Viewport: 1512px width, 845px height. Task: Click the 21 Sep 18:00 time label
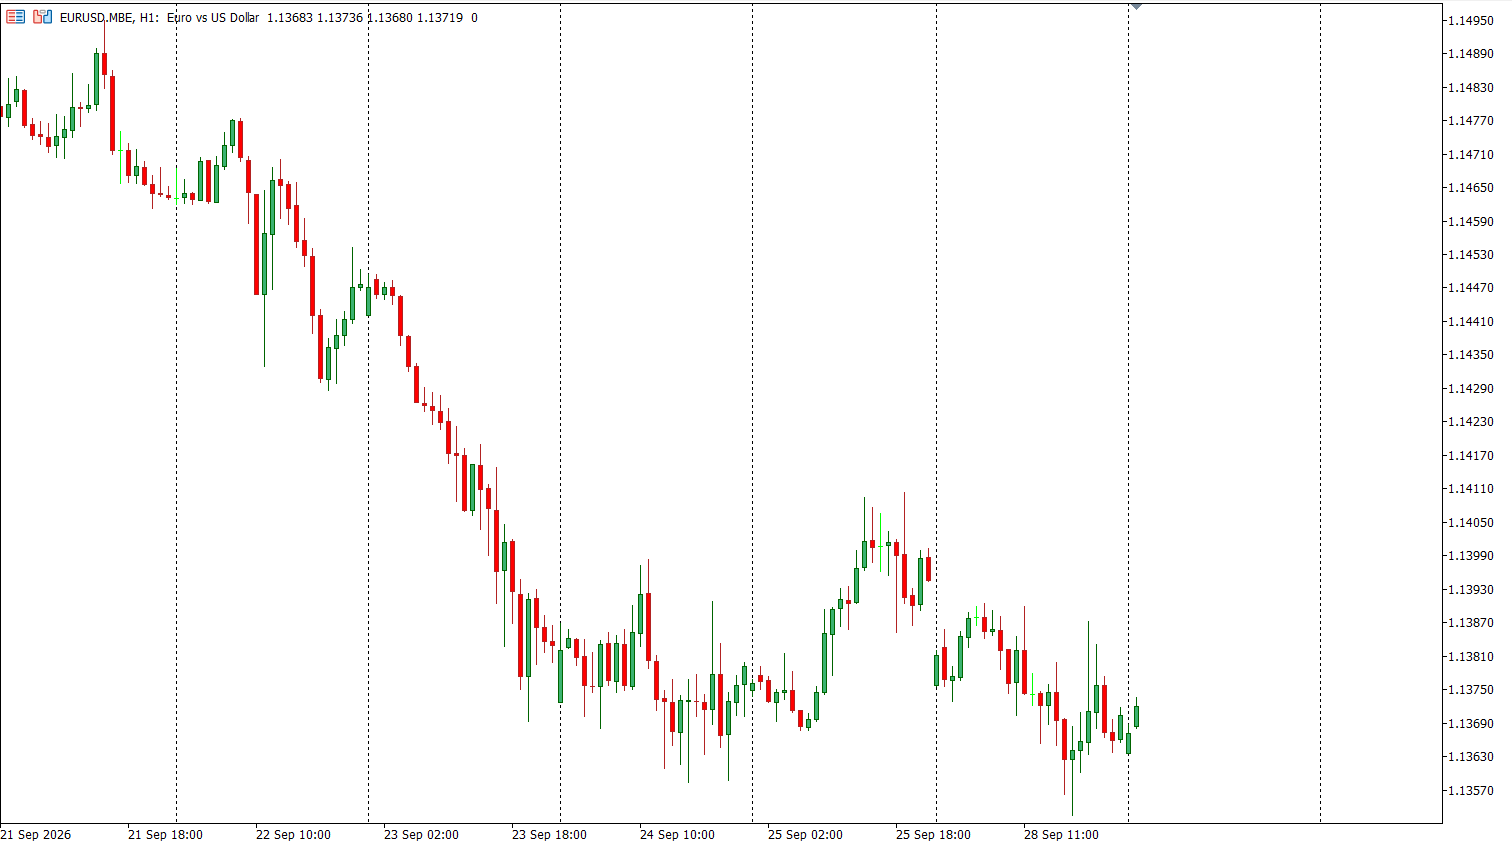click(x=165, y=834)
